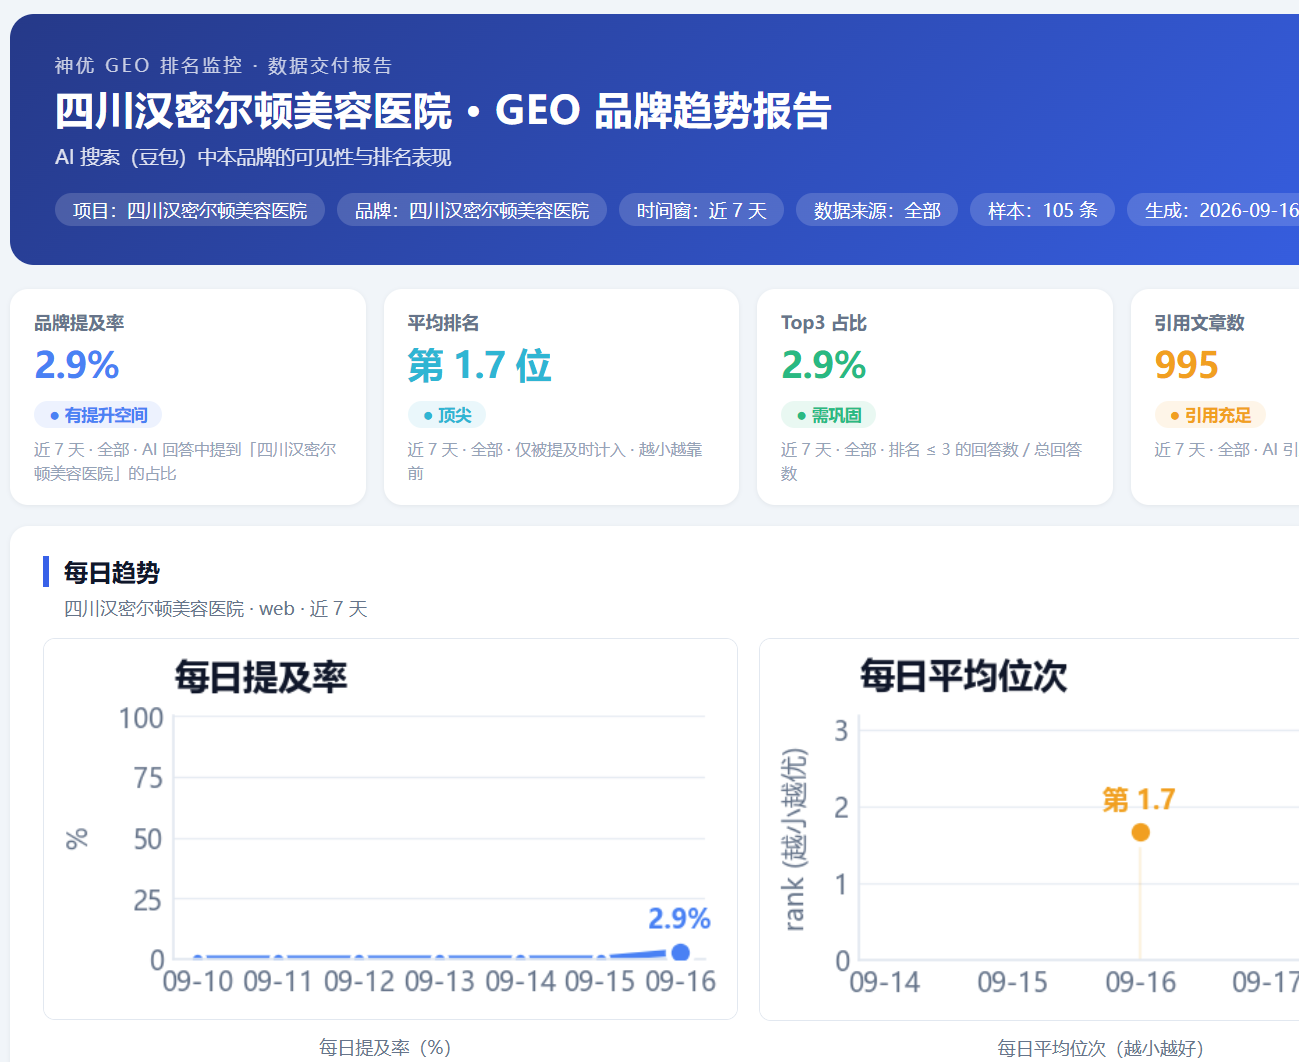The width and height of the screenshot is (1299, 1062).
Task: Click the AI 搜索 (豆包) description line
Action: click(x=253, y=157)
